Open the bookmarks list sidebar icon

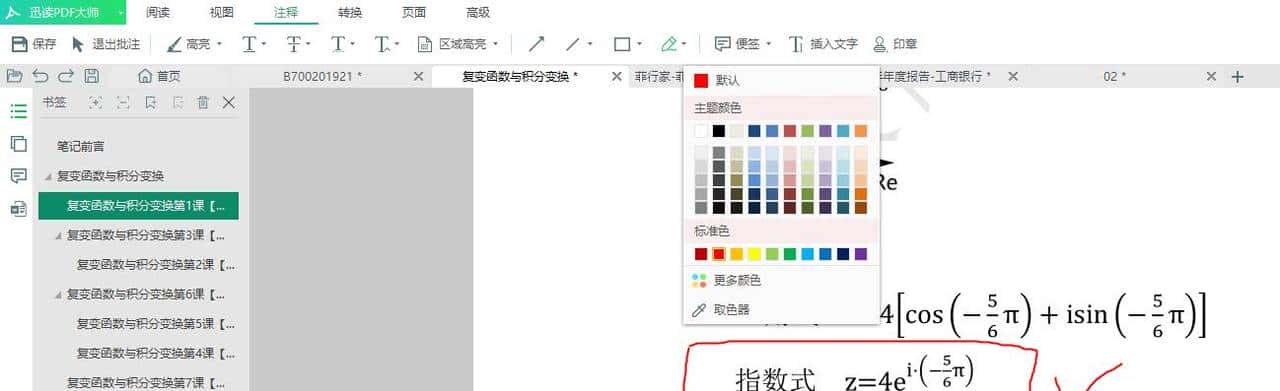(18, 111)
